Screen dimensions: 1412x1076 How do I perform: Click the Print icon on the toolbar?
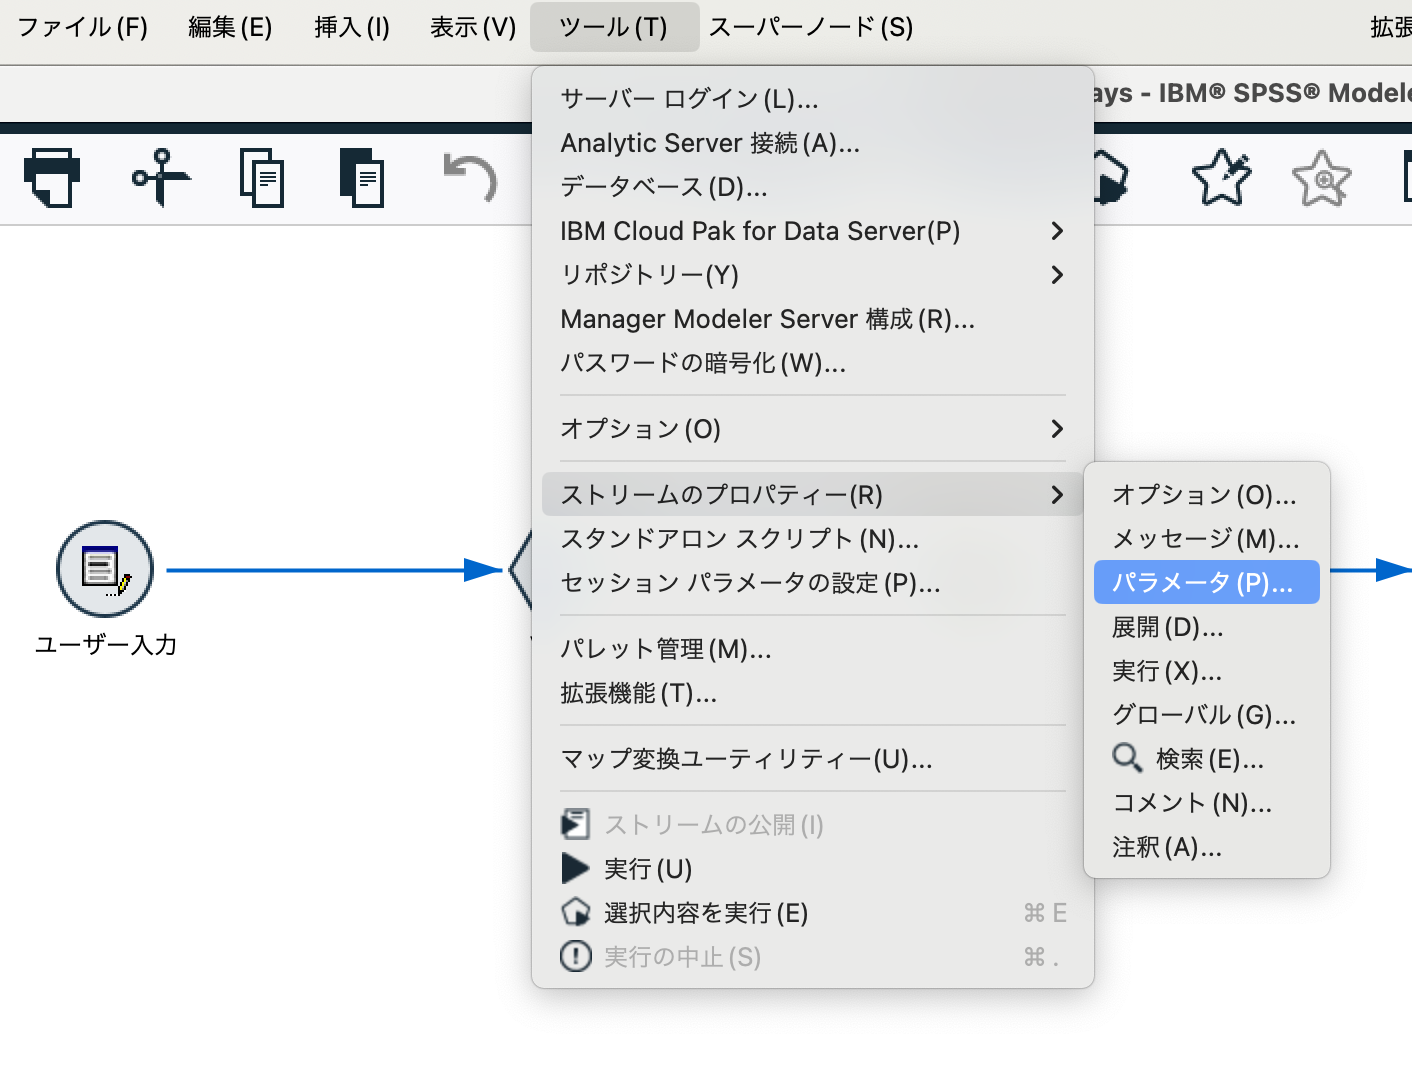point(52,177)
